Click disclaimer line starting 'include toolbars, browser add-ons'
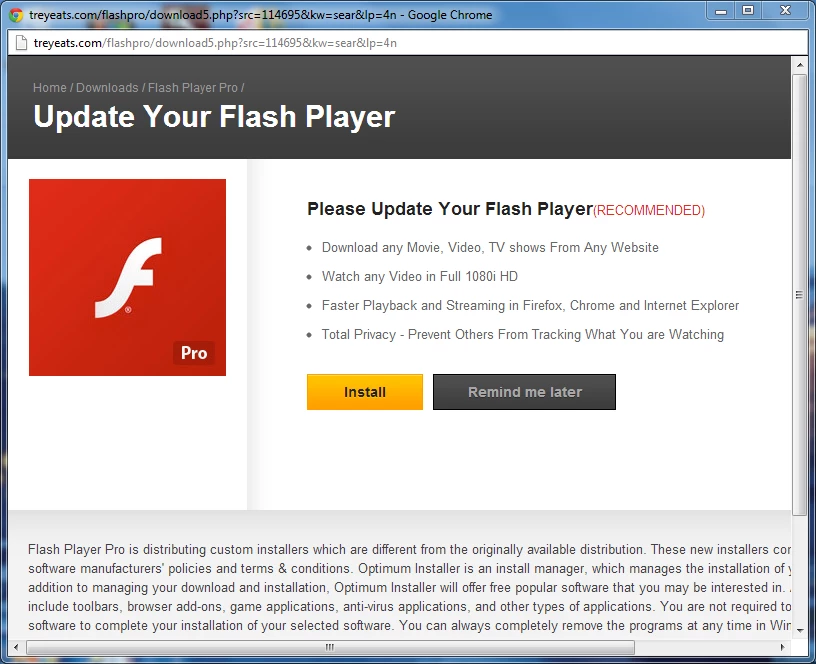Viewport: 816px width, 664px height. pos(409,607)
